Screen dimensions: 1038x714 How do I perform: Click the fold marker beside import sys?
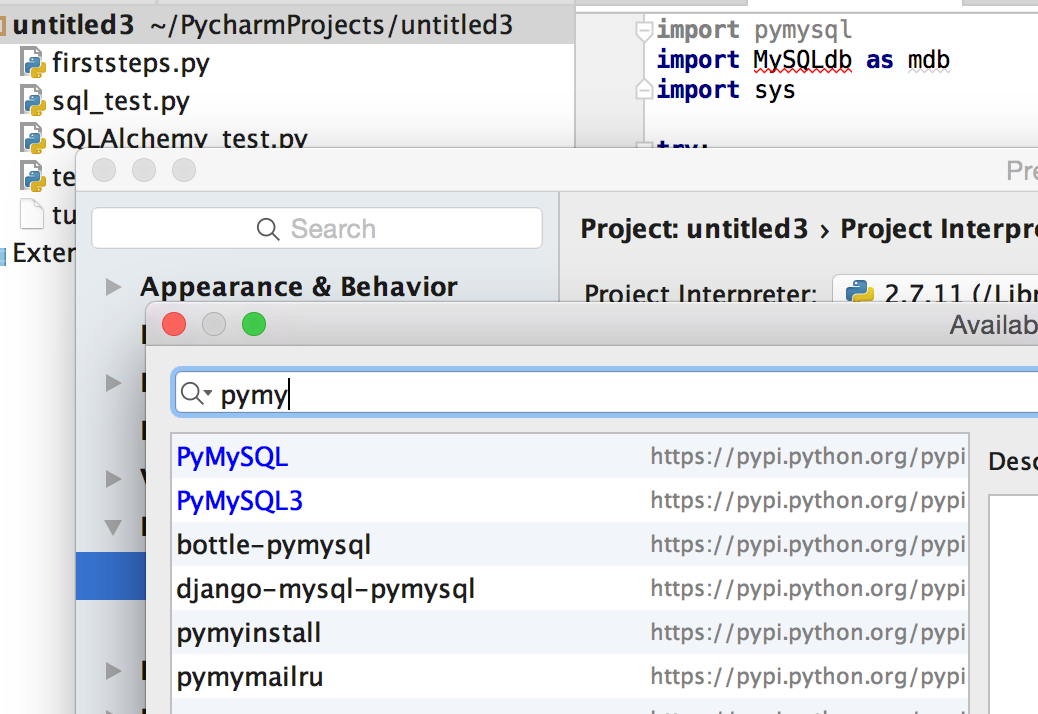[644, 90]
